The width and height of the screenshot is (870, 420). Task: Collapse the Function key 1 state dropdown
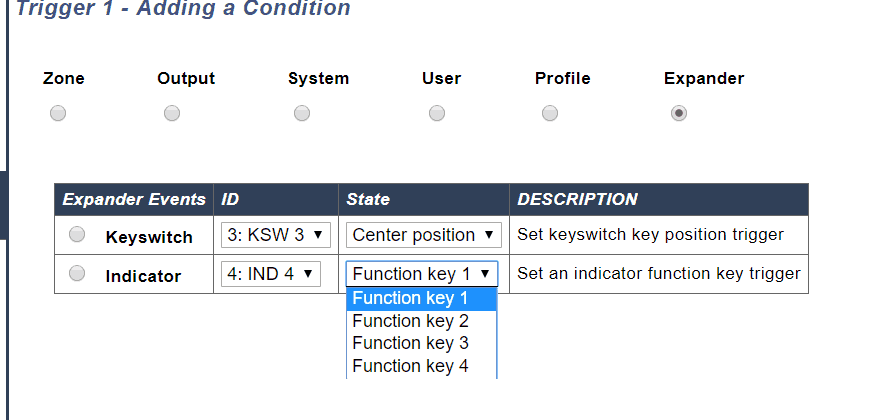pyautogui.click(x=421, y=274)
